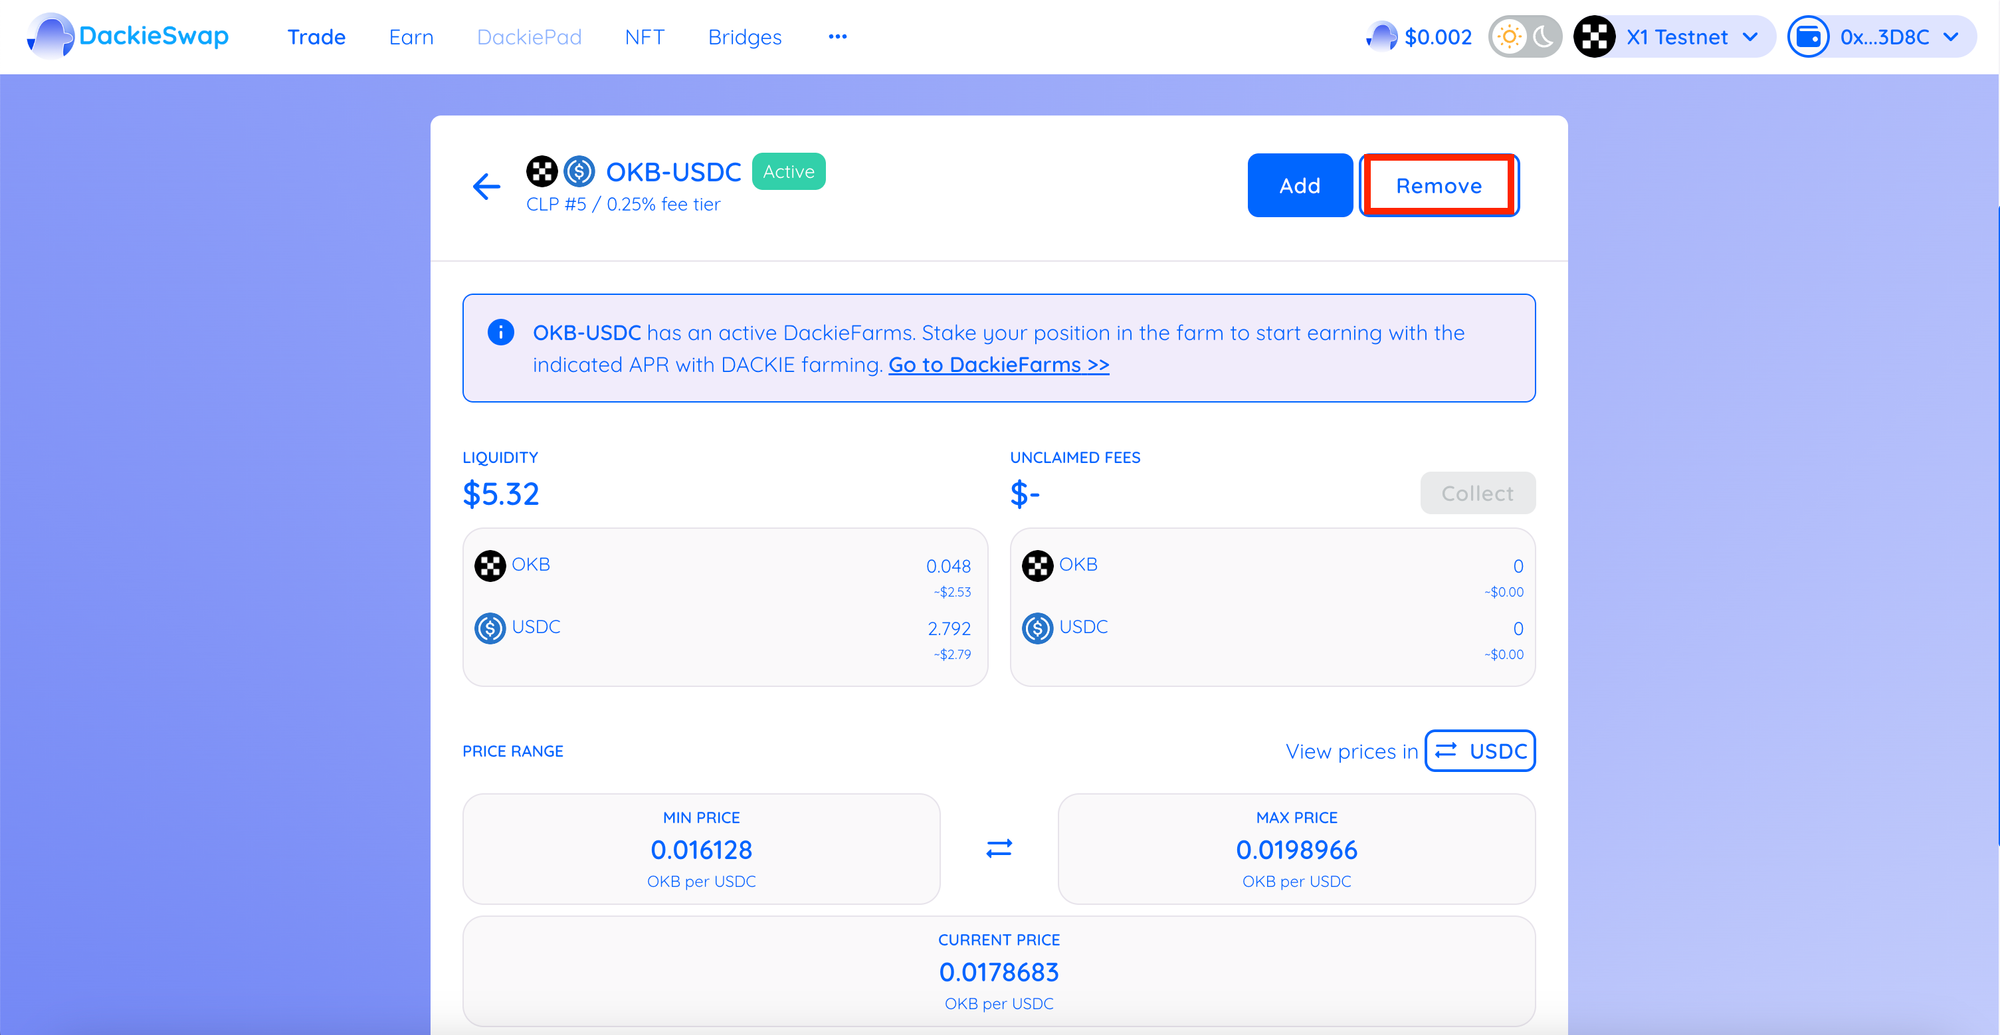The image size is (2000, 1035).
Task: Click the USDC token icon in title
Action: [579, 171]
